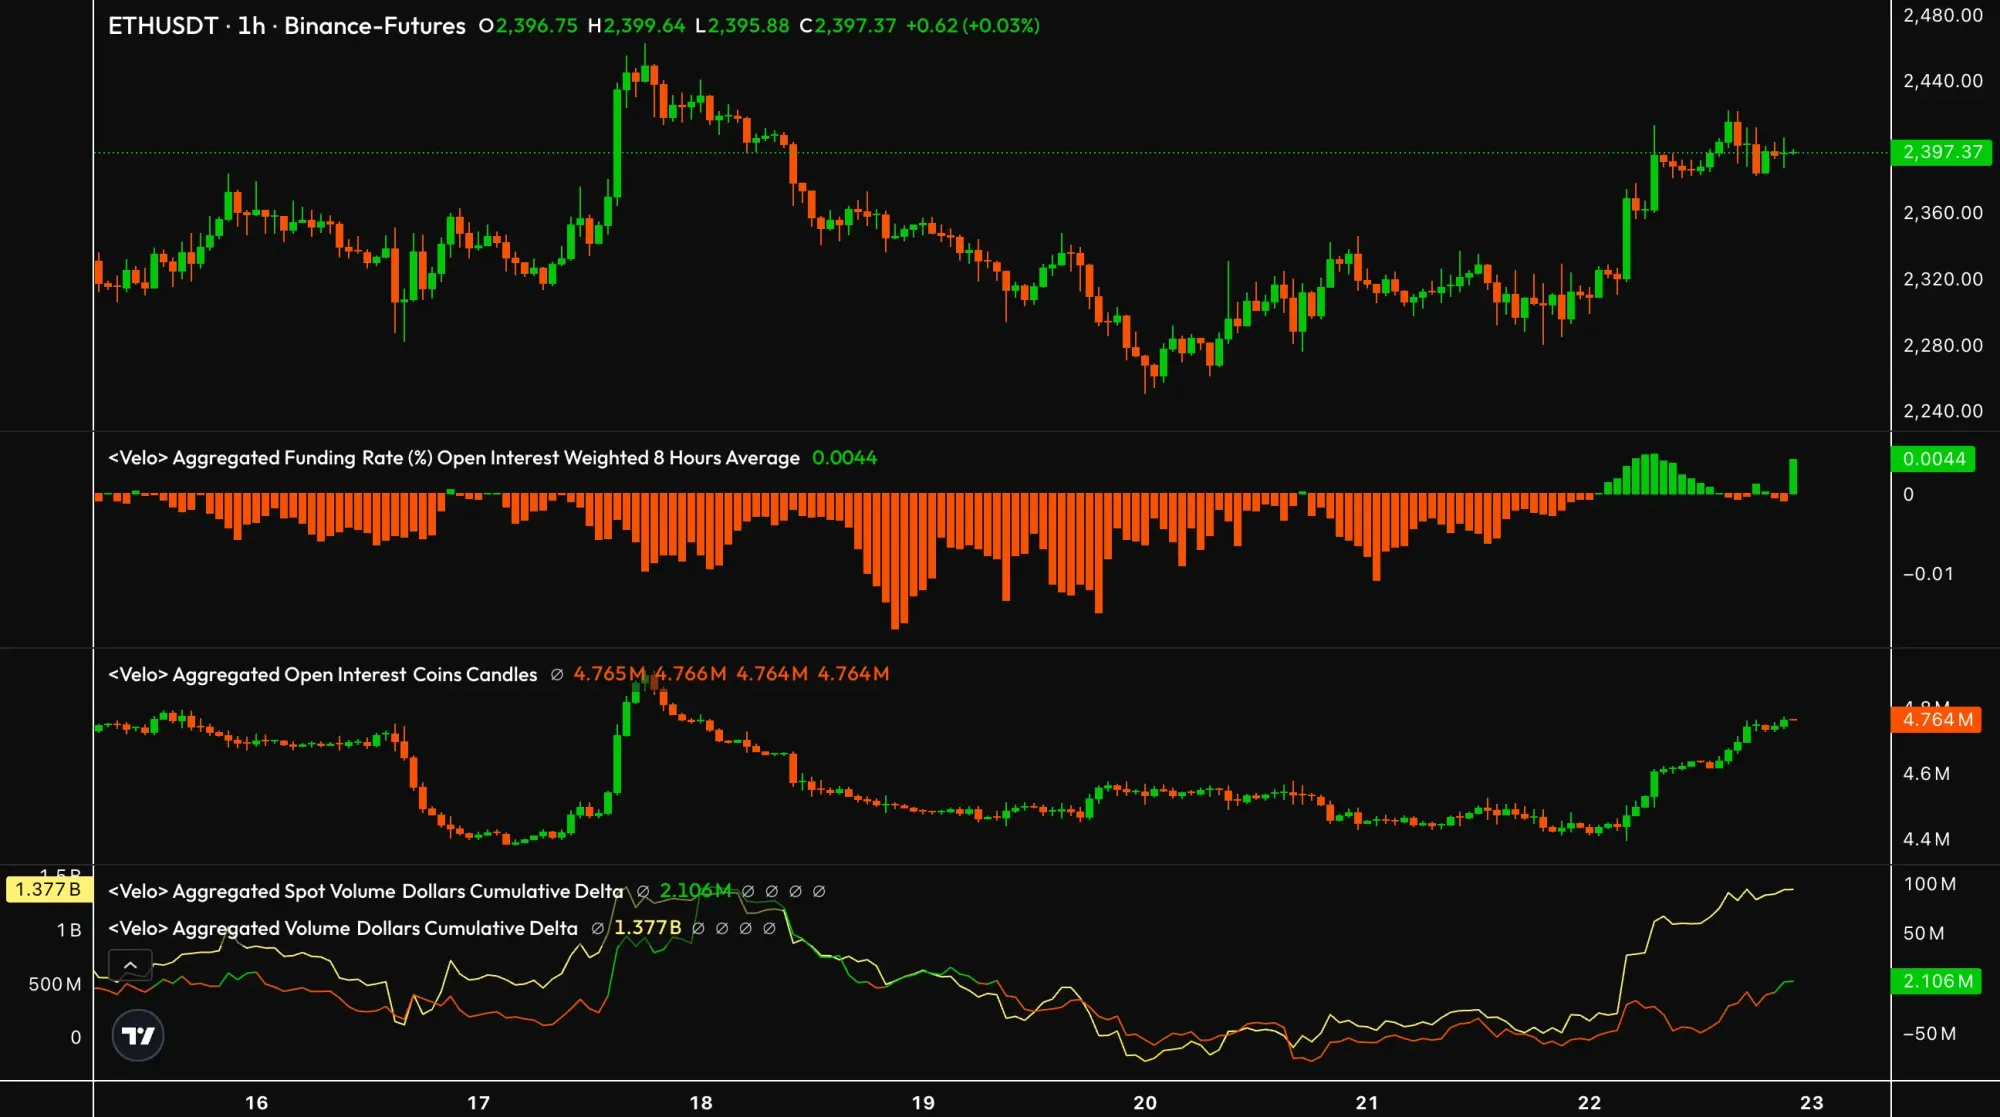Select Aggregated Open Interest Coins Candles title
The height and width of the screenshot is (1117, 2000).
pyautogui.click(x=322, y=675)
